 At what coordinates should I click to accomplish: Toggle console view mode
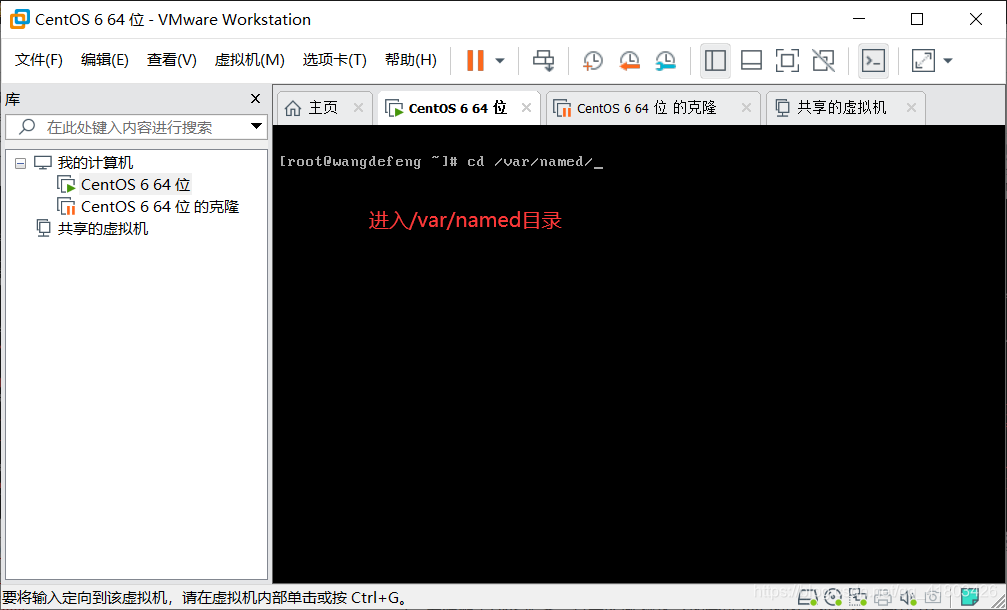[x=872, y=60]
